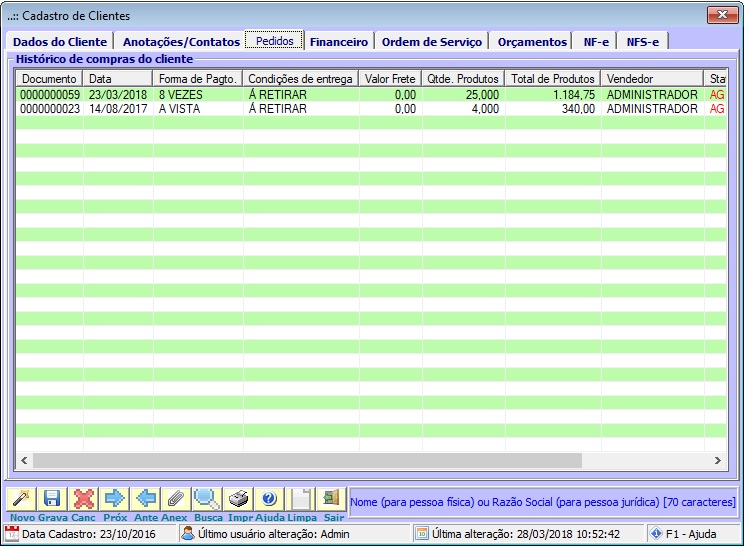Switch to the Ordem de Serviço tab
This screenshot has height=547, width=744.
[x=432, y=42]
